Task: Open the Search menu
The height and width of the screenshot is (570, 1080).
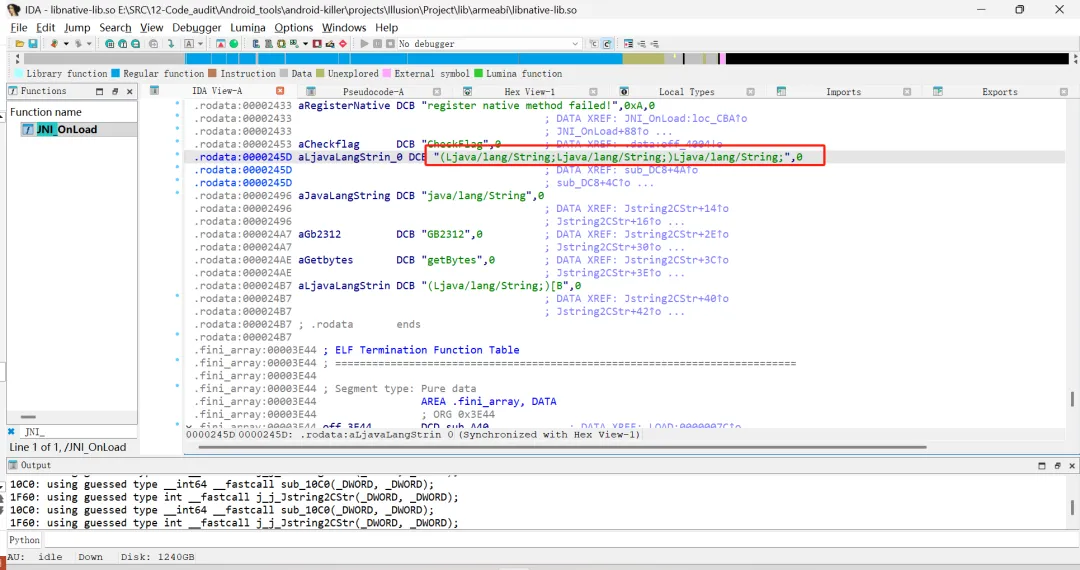Action: pos(115,28)
